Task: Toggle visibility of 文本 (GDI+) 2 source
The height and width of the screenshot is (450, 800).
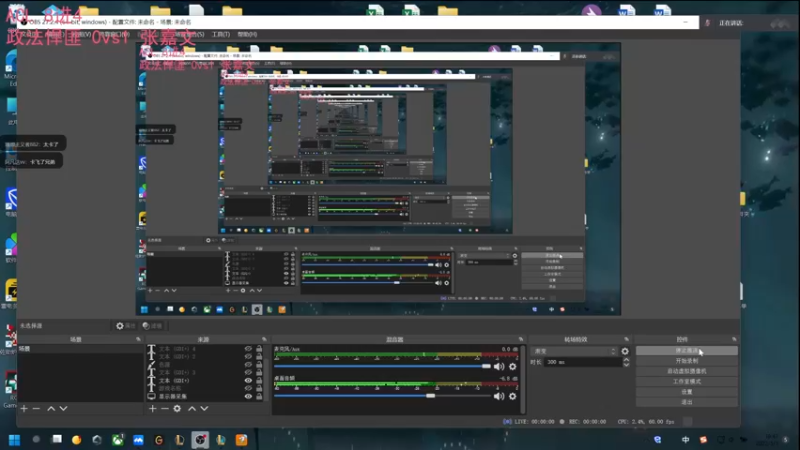Action: [x=248, y=357]
